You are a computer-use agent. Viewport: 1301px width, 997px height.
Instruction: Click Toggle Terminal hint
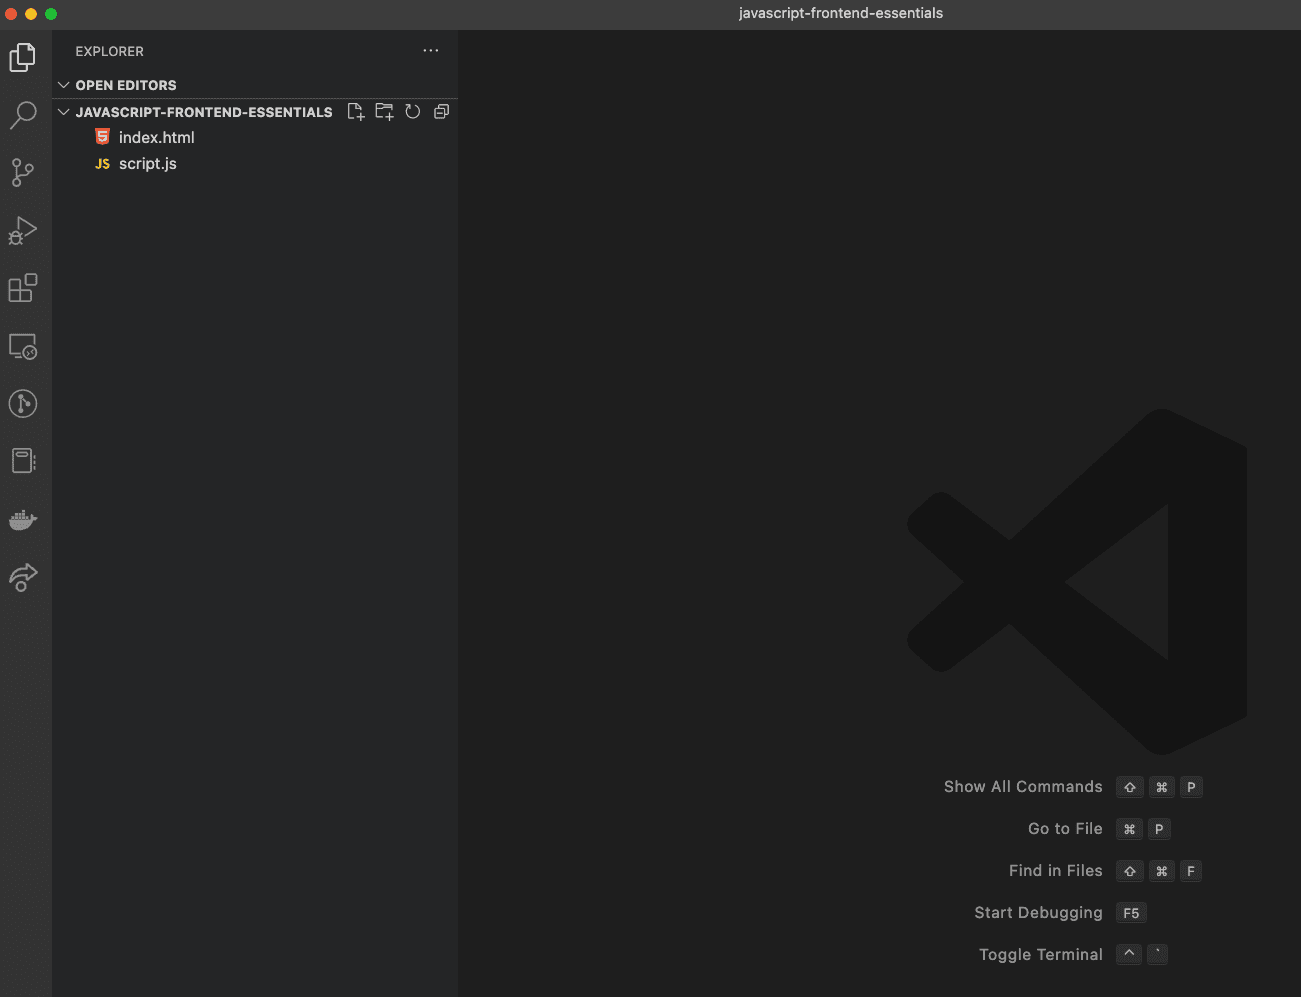point(1041,955)
